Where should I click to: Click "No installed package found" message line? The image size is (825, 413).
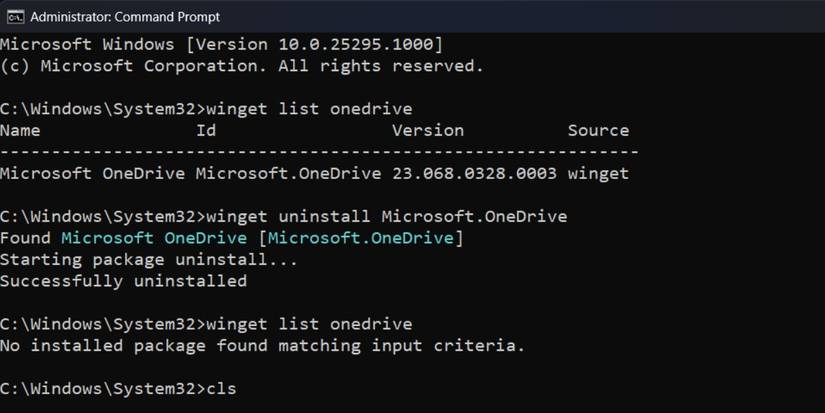click(262, 346)
